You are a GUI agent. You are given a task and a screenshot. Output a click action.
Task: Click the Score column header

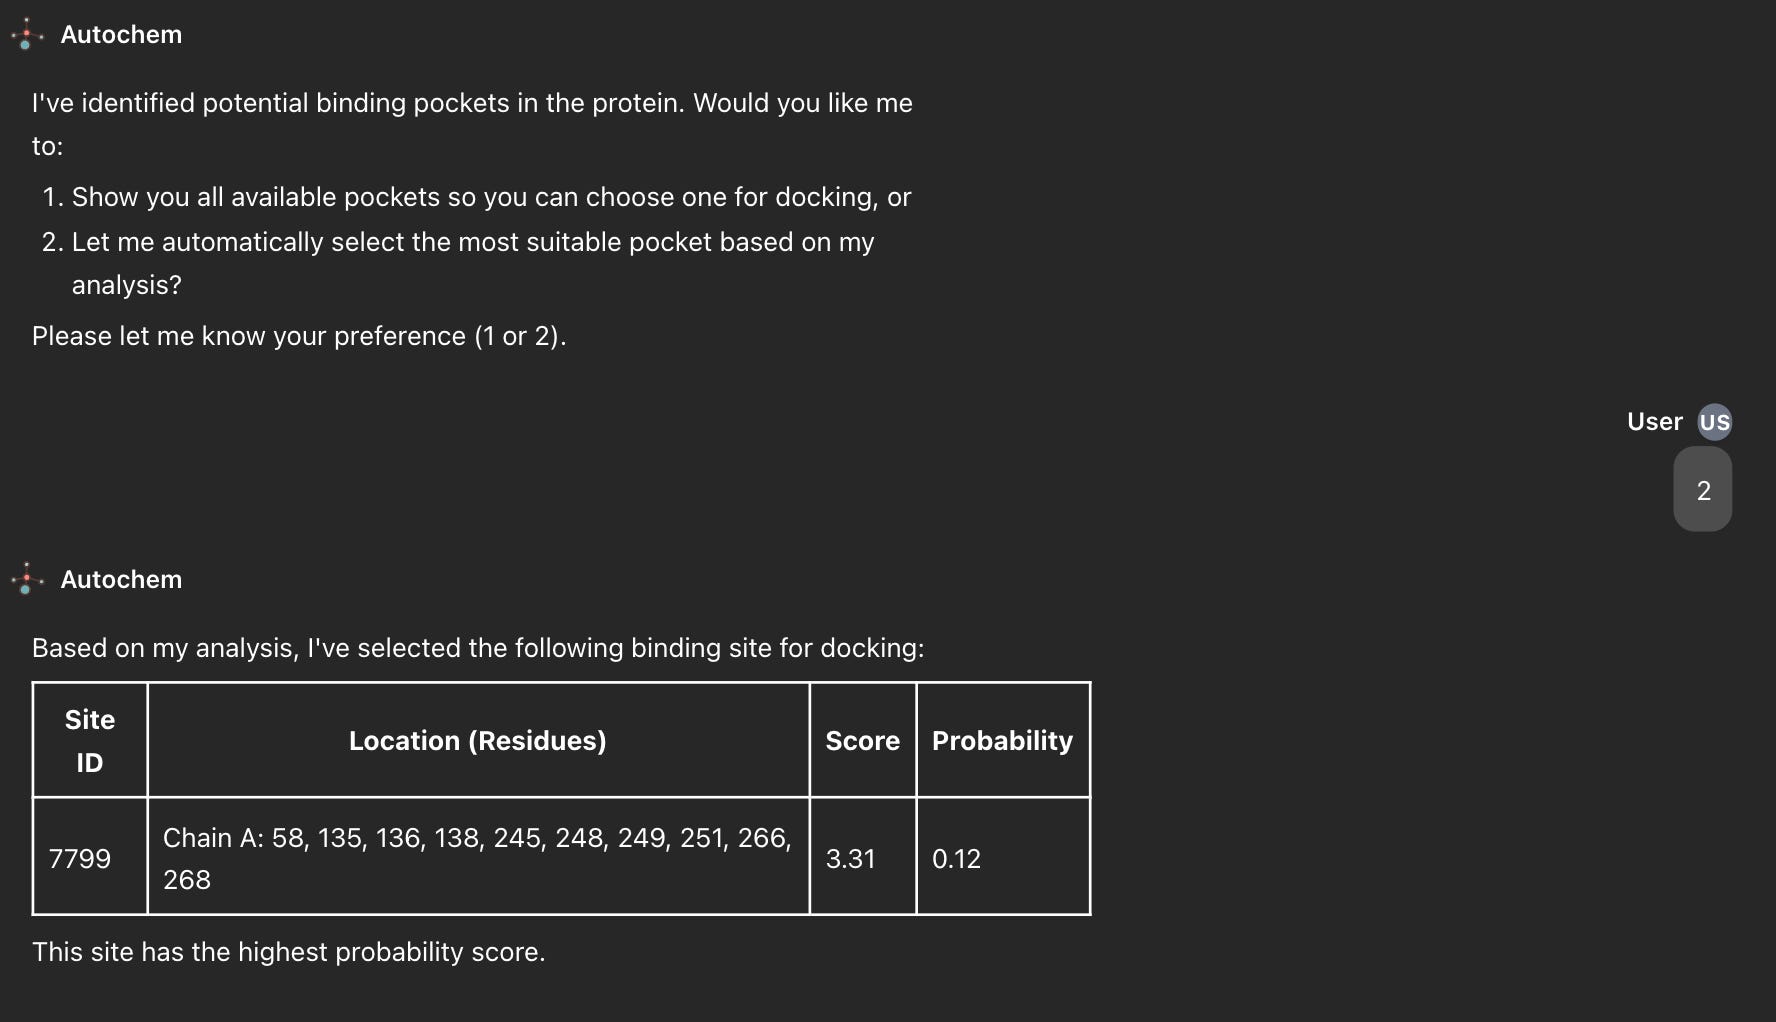(x=863, y=741)
